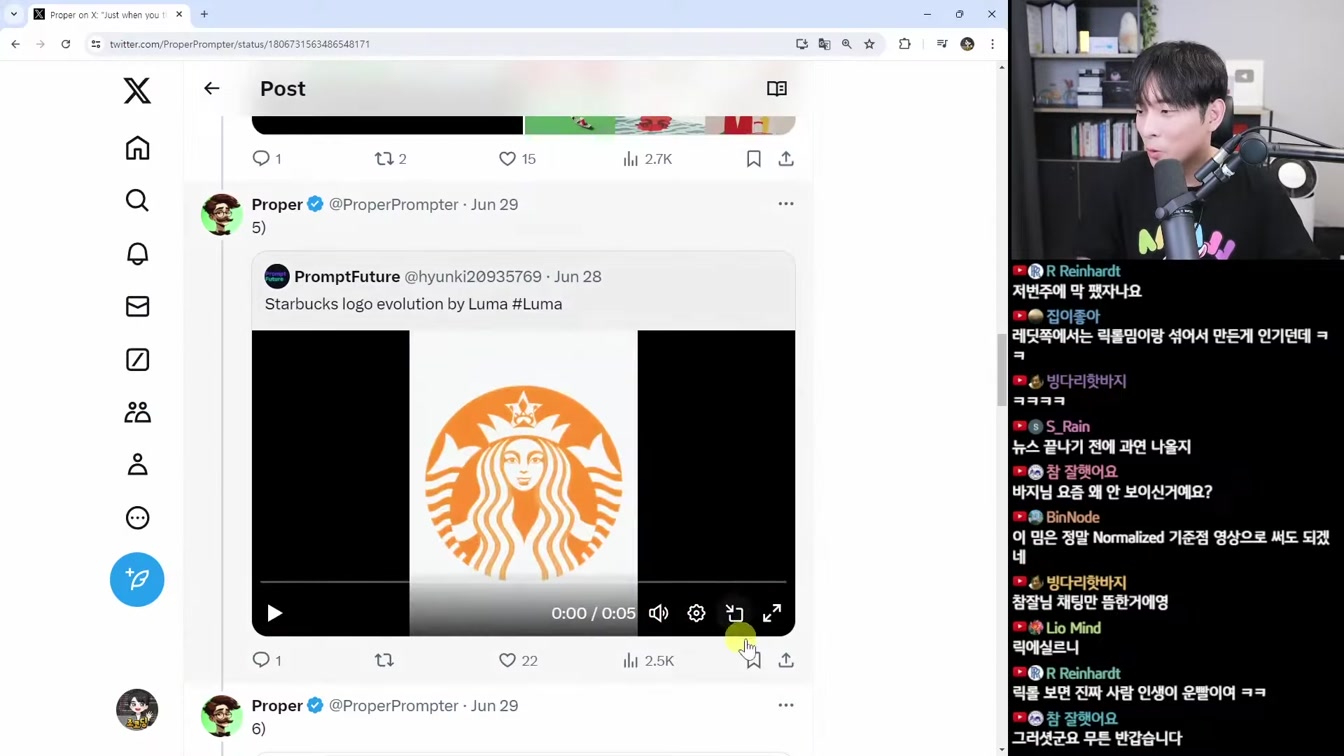This screenshot has height=756, width=1344.
Task: Click BinNode name in live chat
Action: tap(1073, 517)
